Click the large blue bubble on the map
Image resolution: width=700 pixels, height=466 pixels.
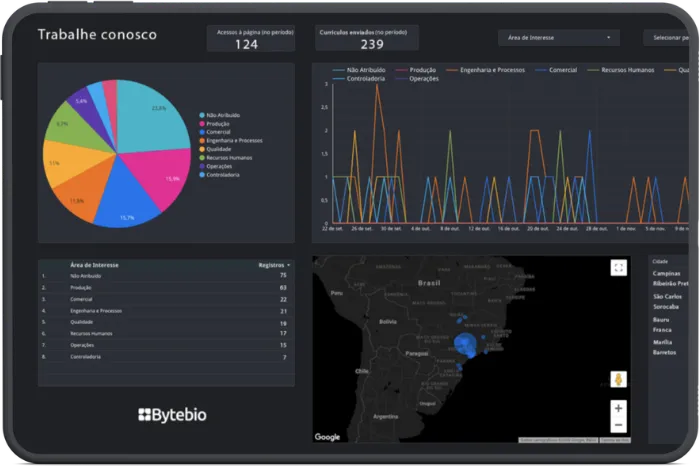466,345
